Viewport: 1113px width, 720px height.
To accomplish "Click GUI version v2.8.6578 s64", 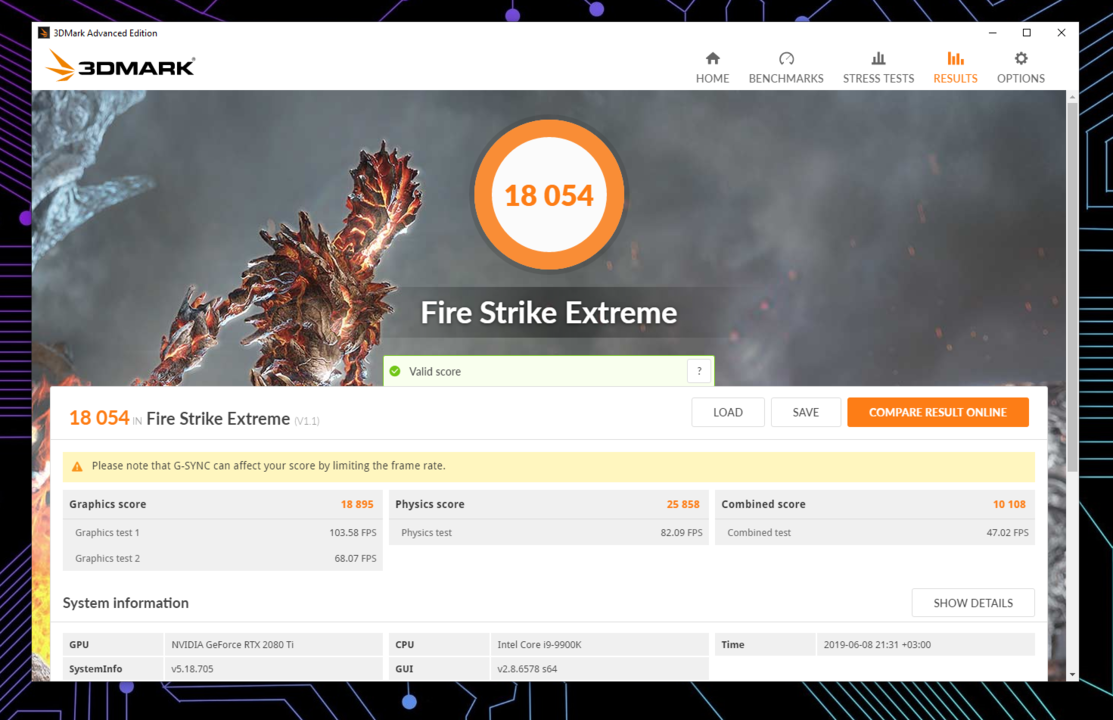I will pos(527,669).
